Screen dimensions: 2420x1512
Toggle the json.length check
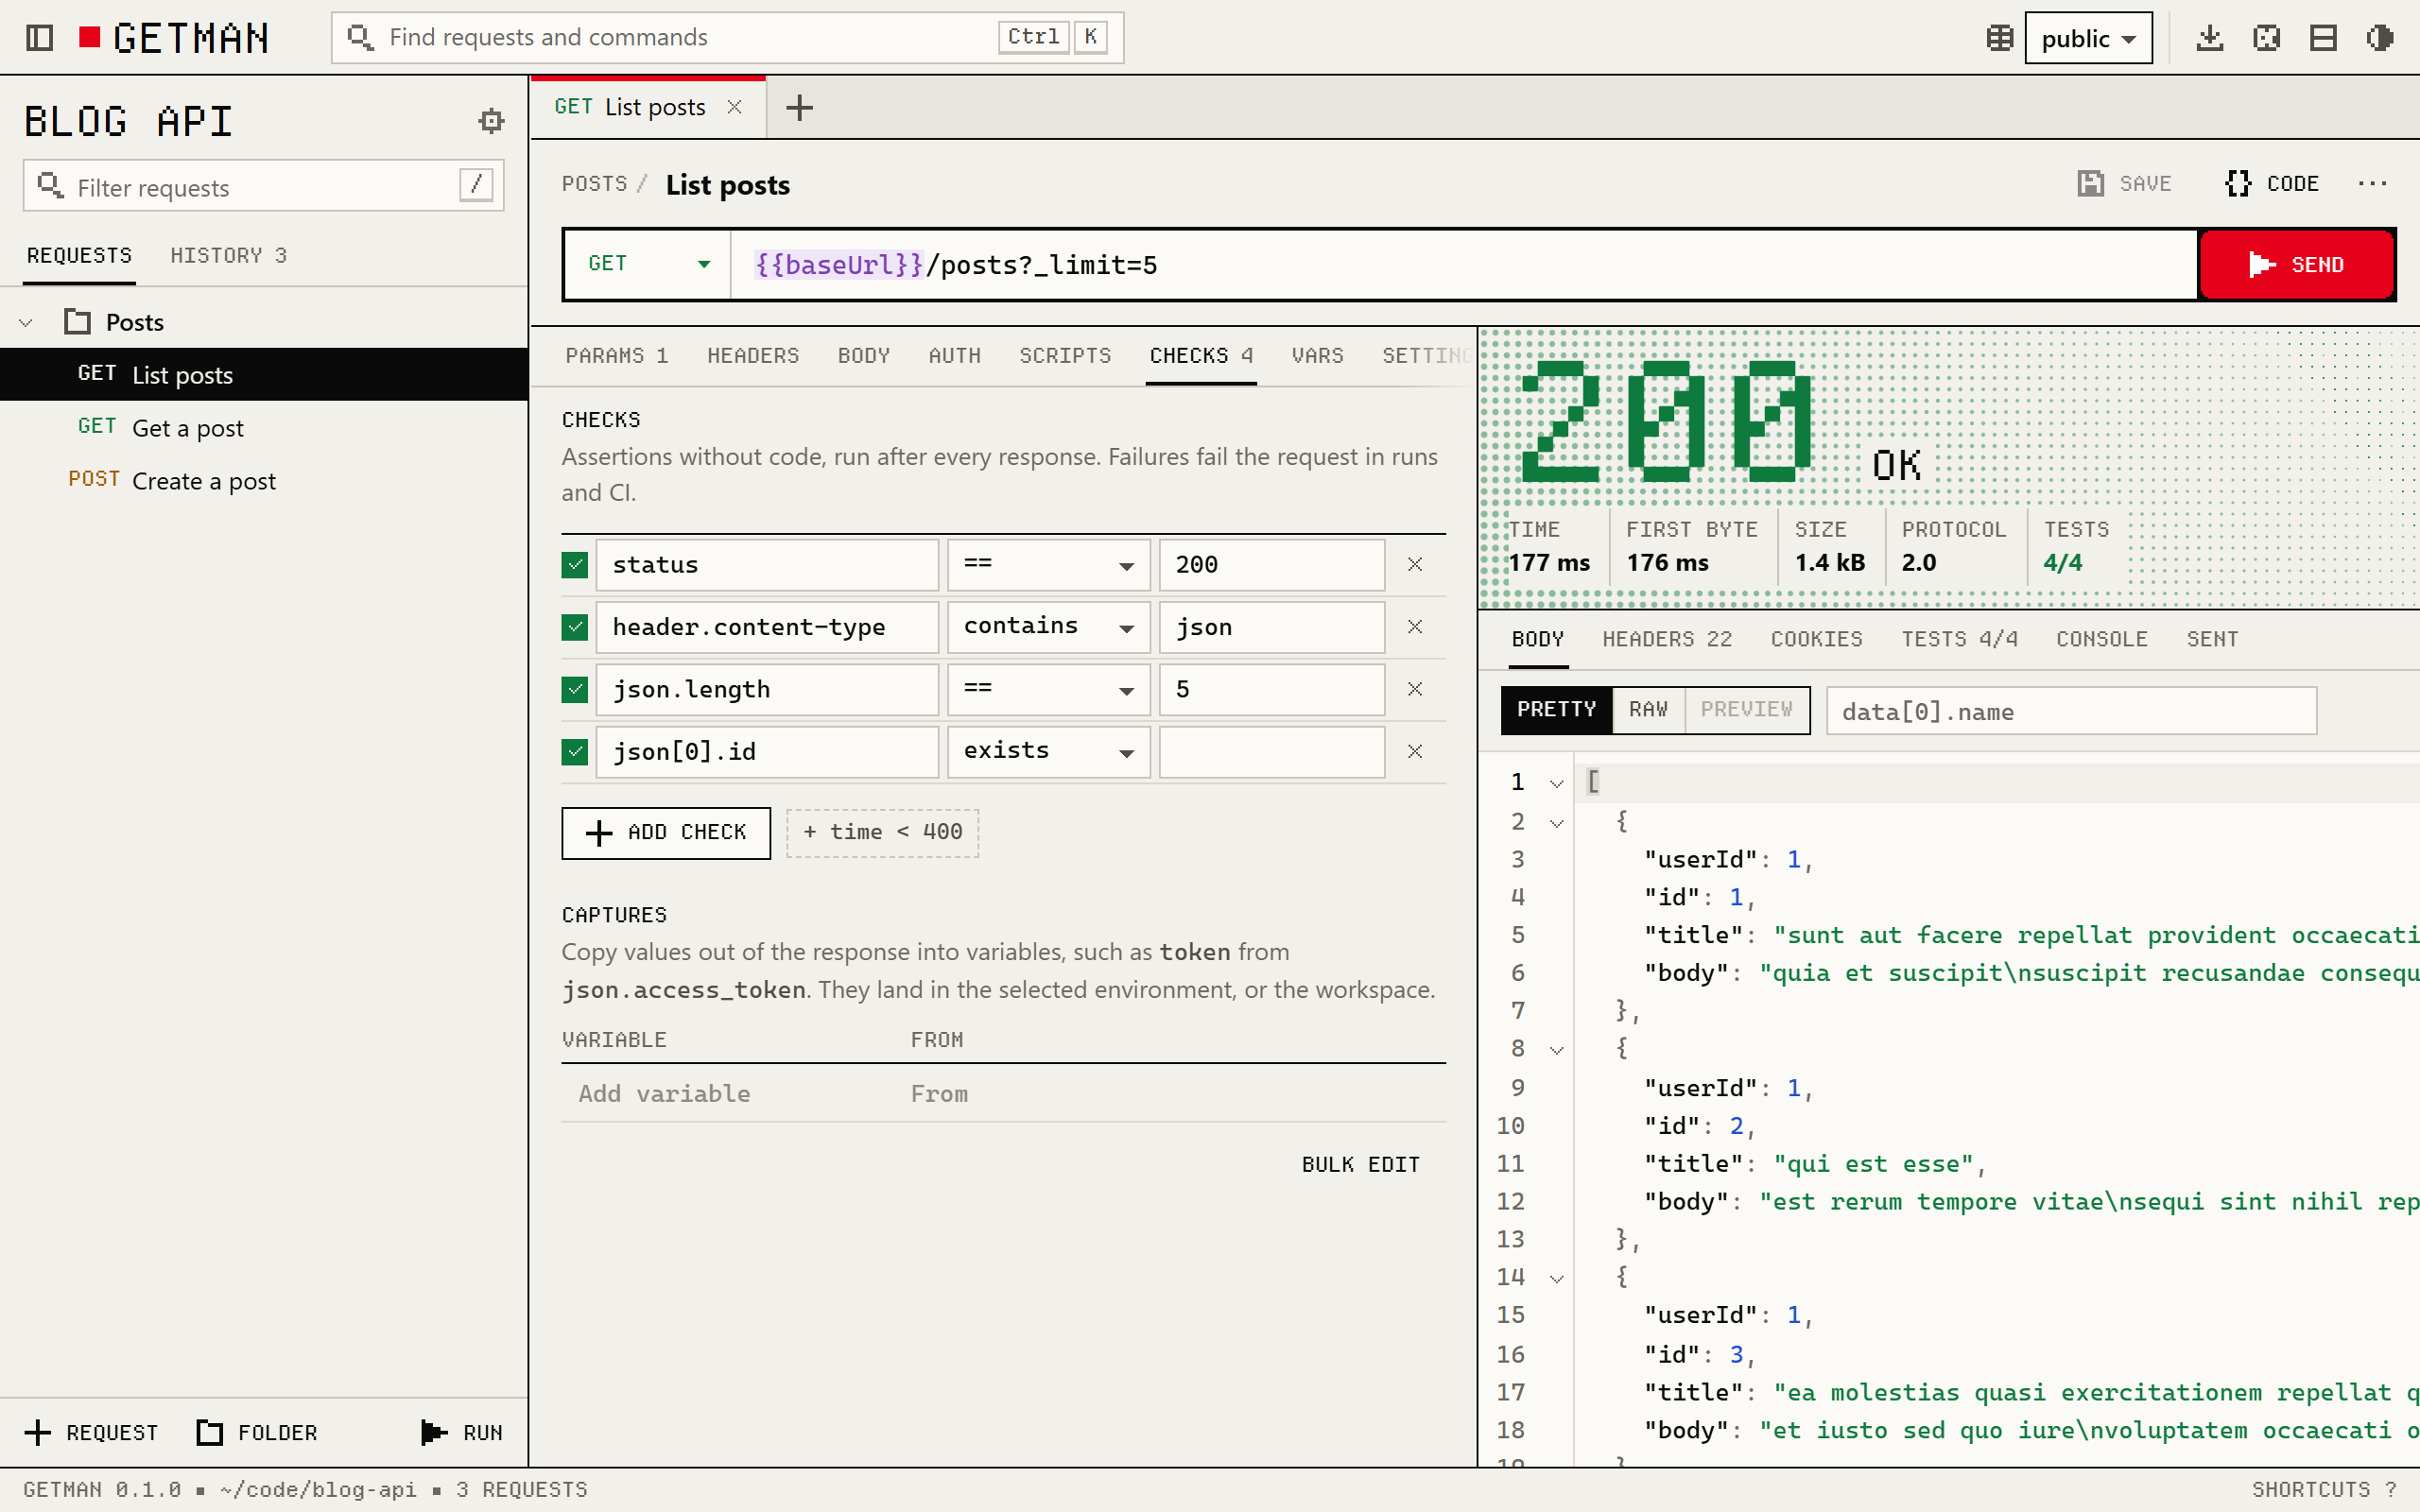point(575,689)
